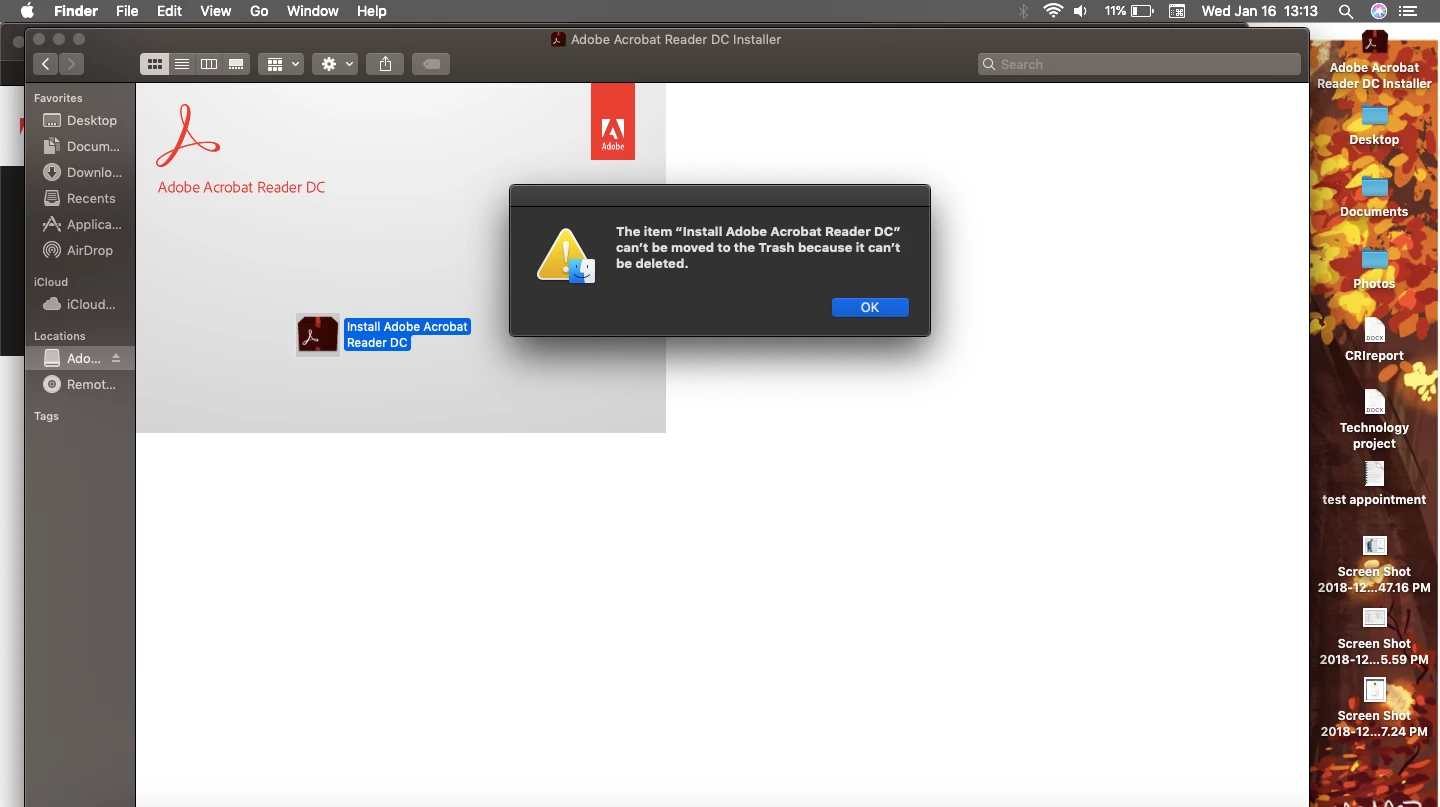This screenshot has width=1440, height=807.
Task: Open the File menu
Action: [127, 11]
